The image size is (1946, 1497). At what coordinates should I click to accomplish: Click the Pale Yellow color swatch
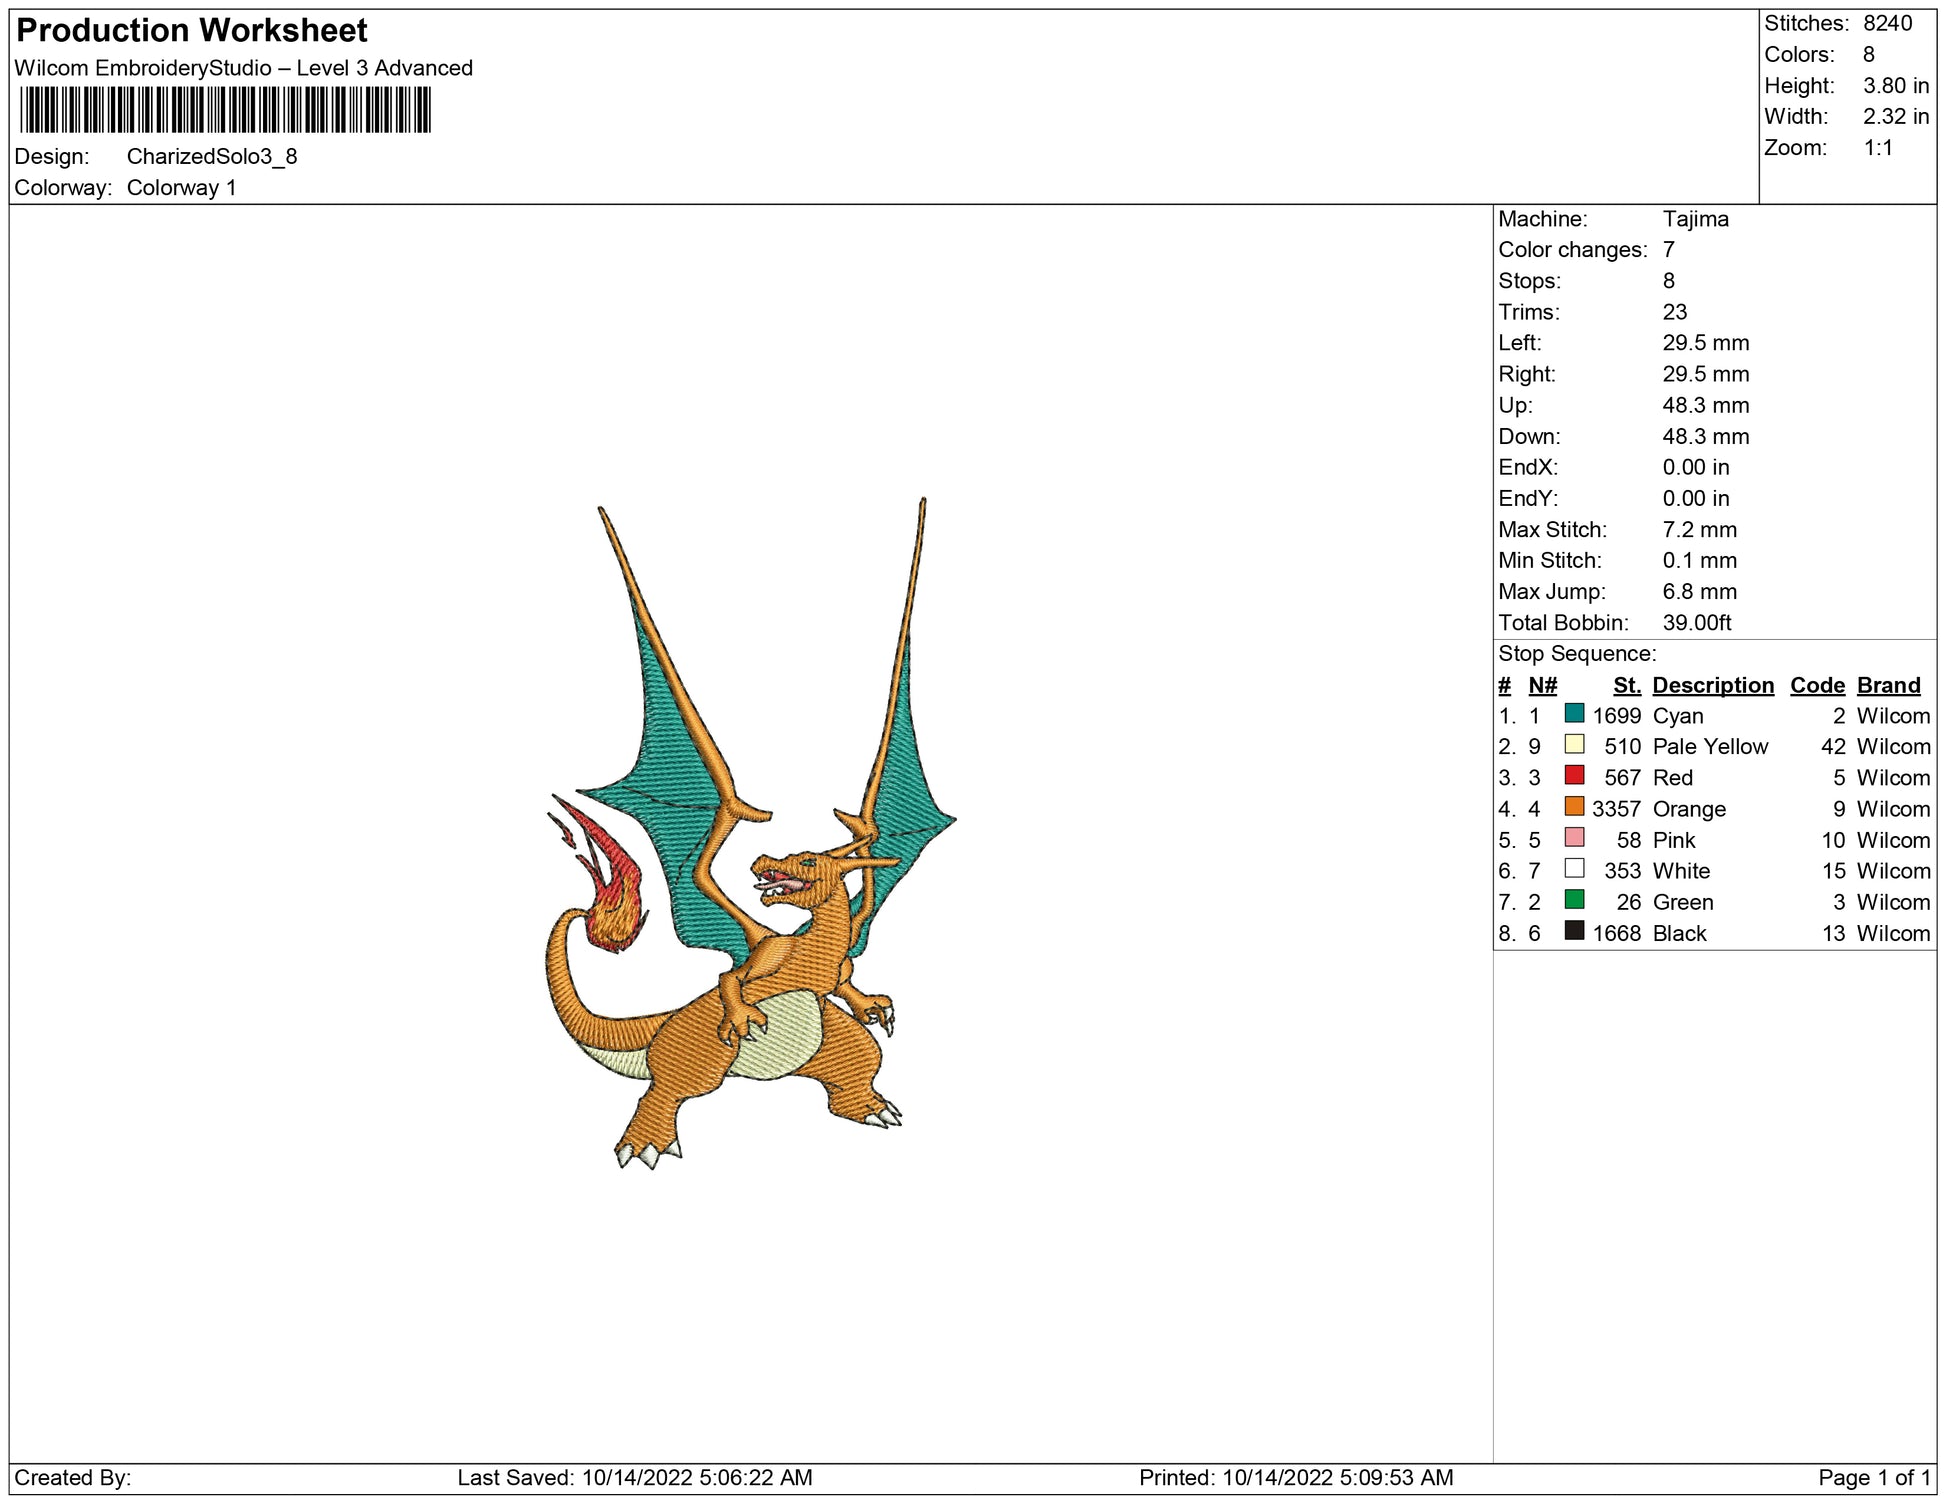(1574, 744)
